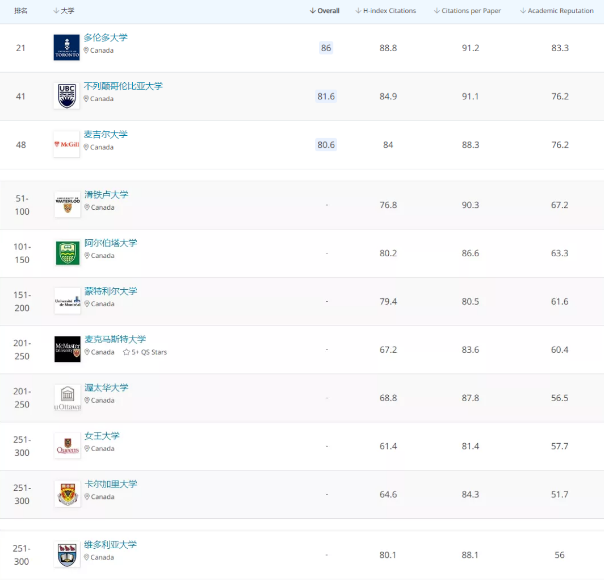604x580 pixels.
Task: Click the Queen's University logo
Action: [x=67, y=446]
